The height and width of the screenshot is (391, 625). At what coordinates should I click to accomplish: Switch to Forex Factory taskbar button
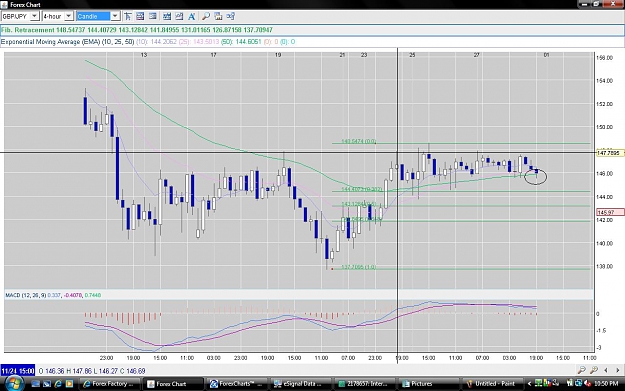110,384
